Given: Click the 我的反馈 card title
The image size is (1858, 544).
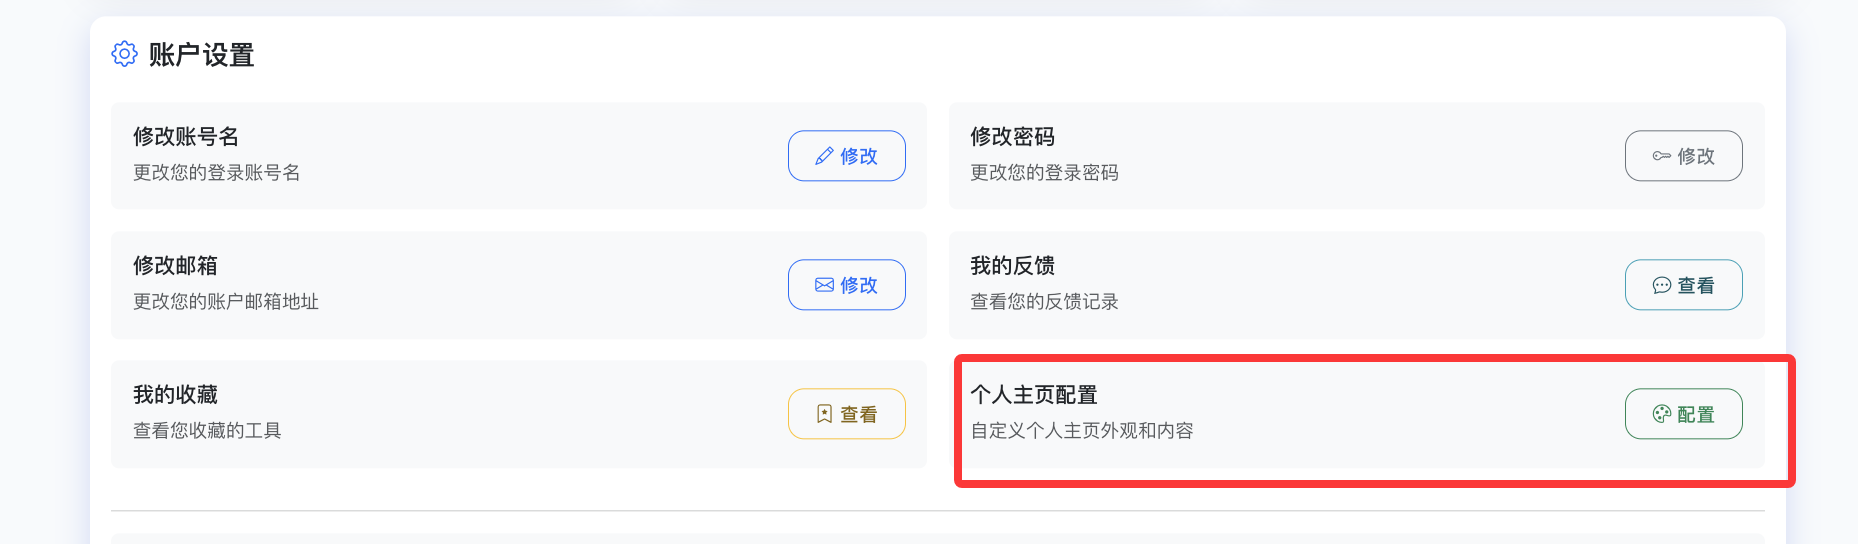Looking at the screenshot, I should (1012, 266).
